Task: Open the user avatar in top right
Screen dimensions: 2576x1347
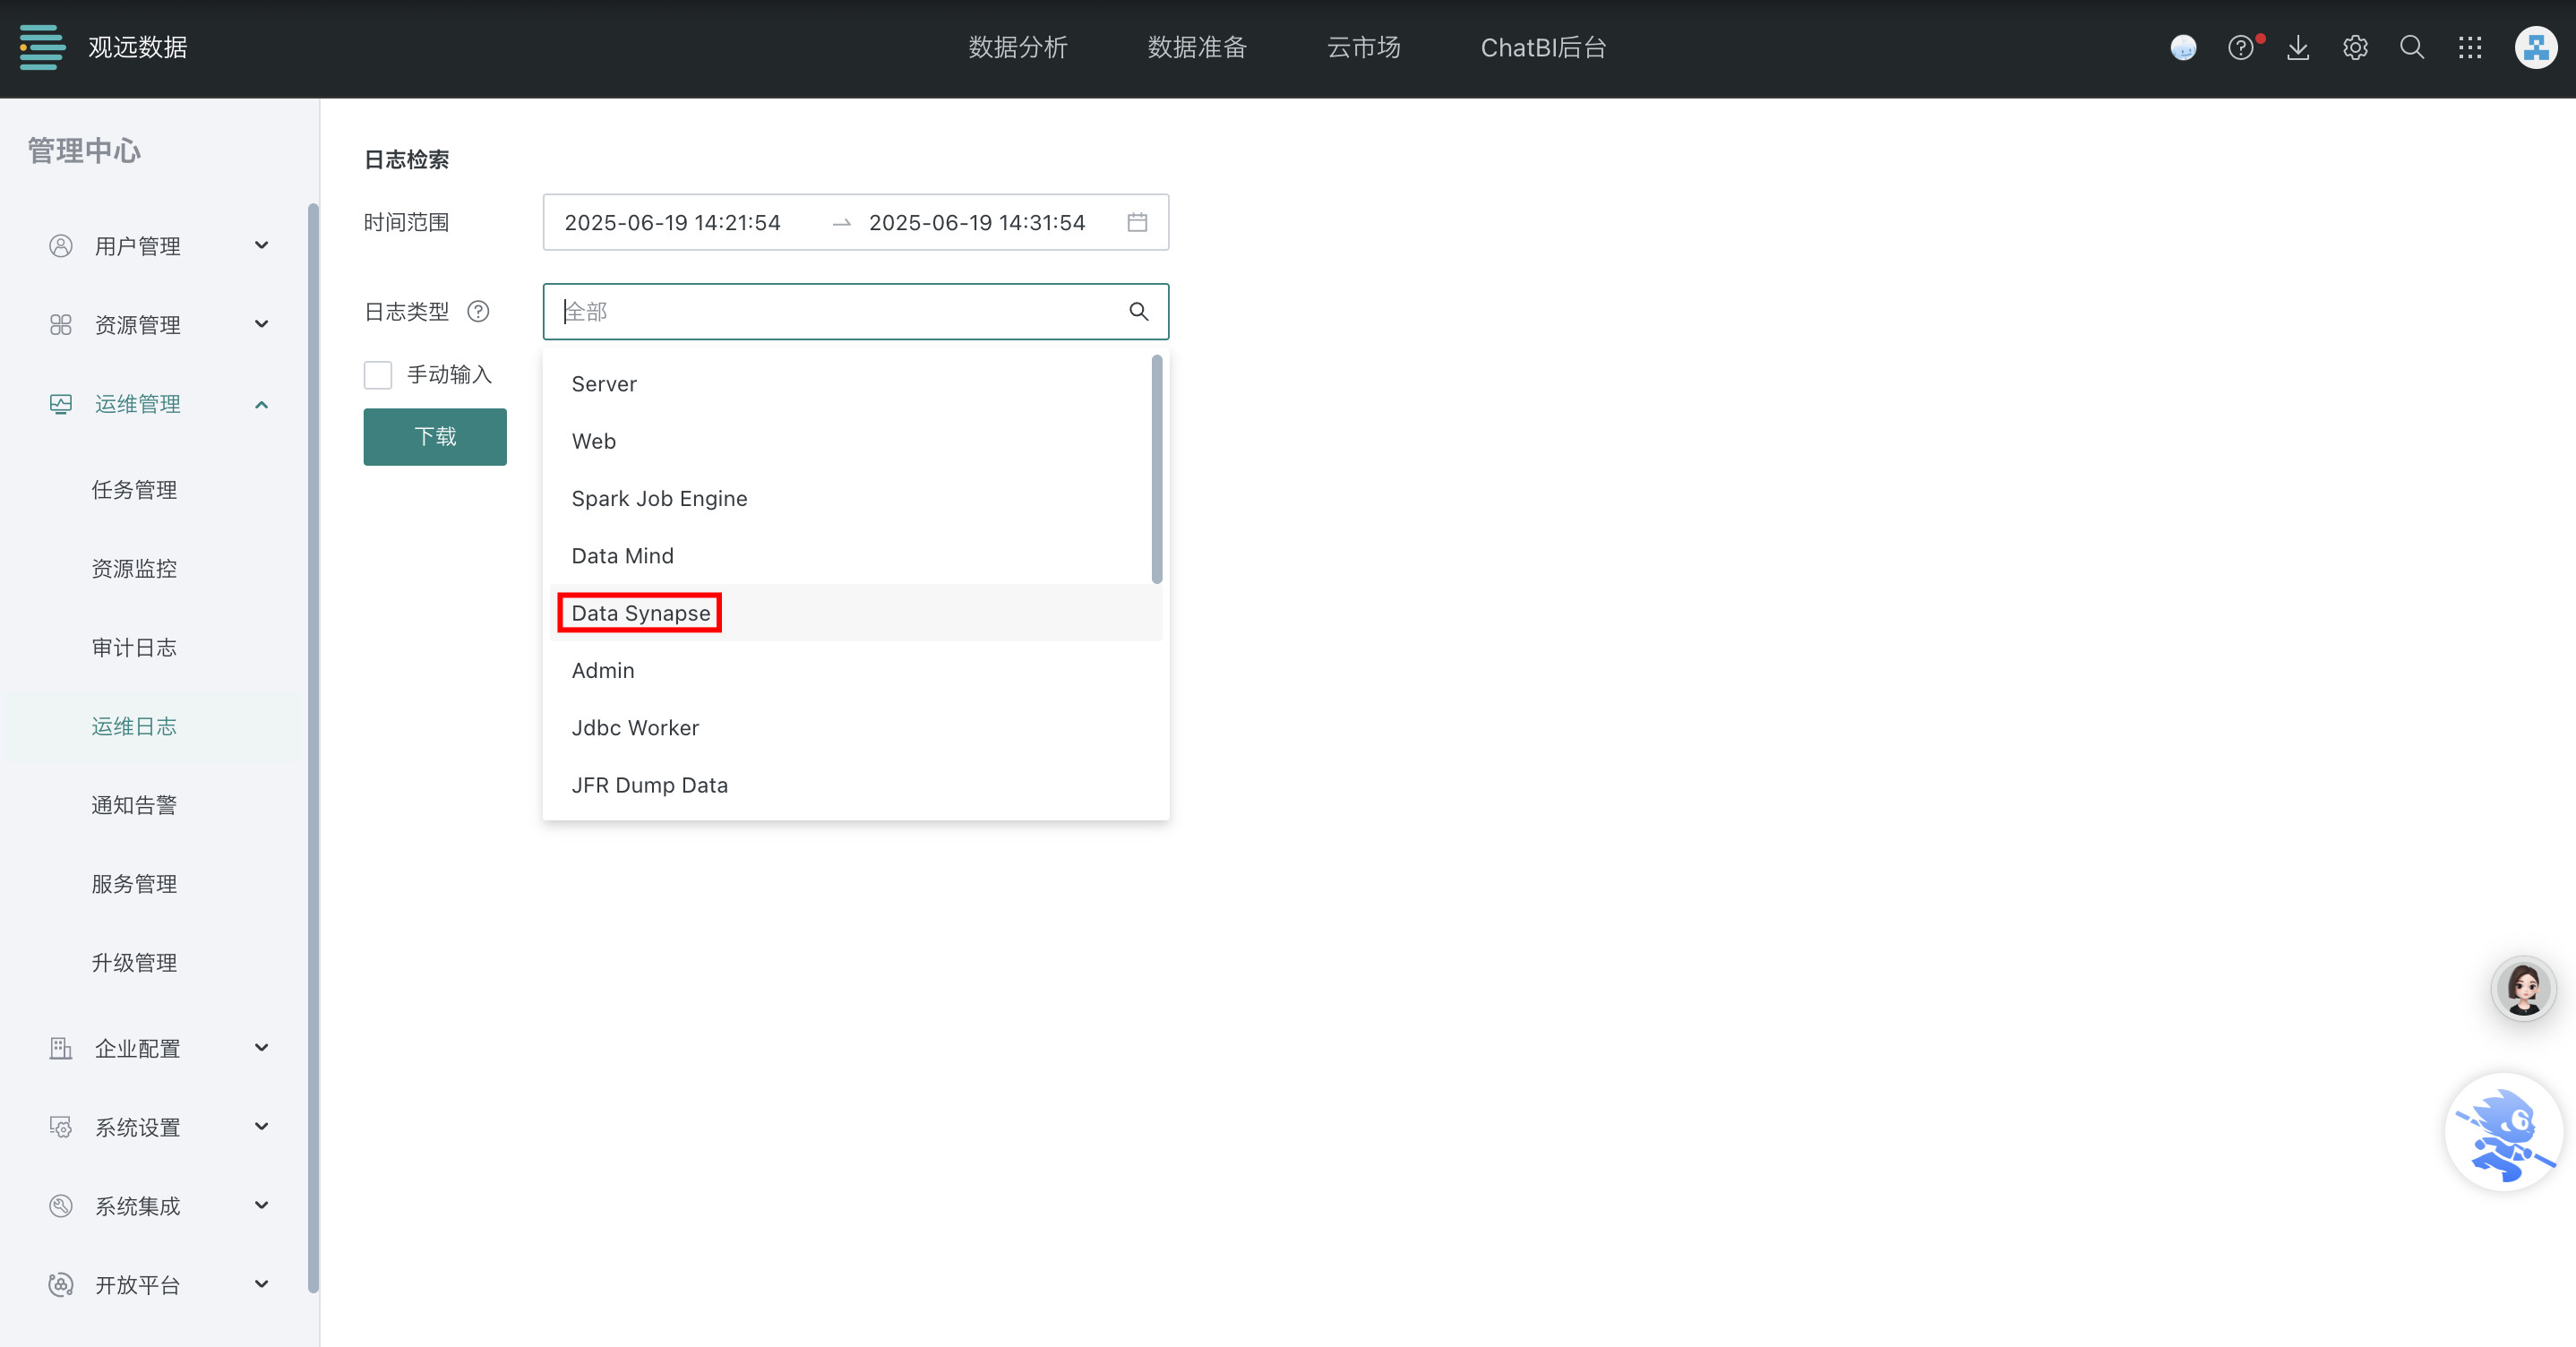Action: pos(2536,47)
